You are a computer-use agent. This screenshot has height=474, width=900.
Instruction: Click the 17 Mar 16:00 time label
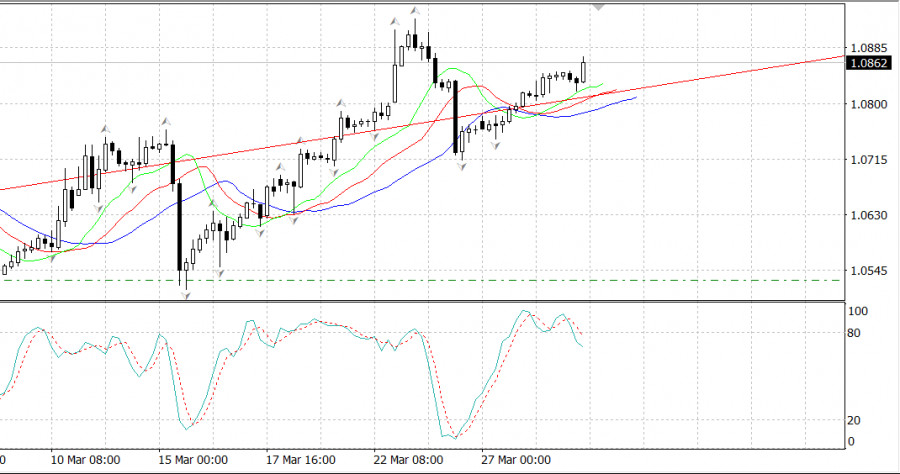[301, 460]
